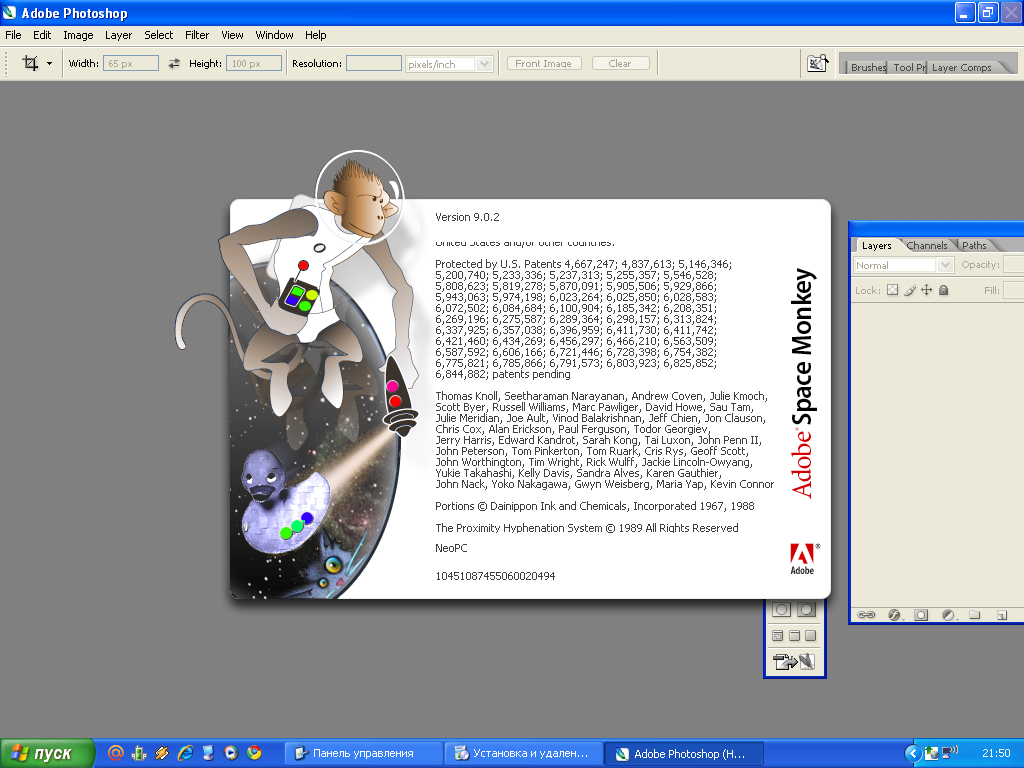Click the layer link icon in Layers panel
This screenshot has width=1024, height=768.
tap(866, 615)
